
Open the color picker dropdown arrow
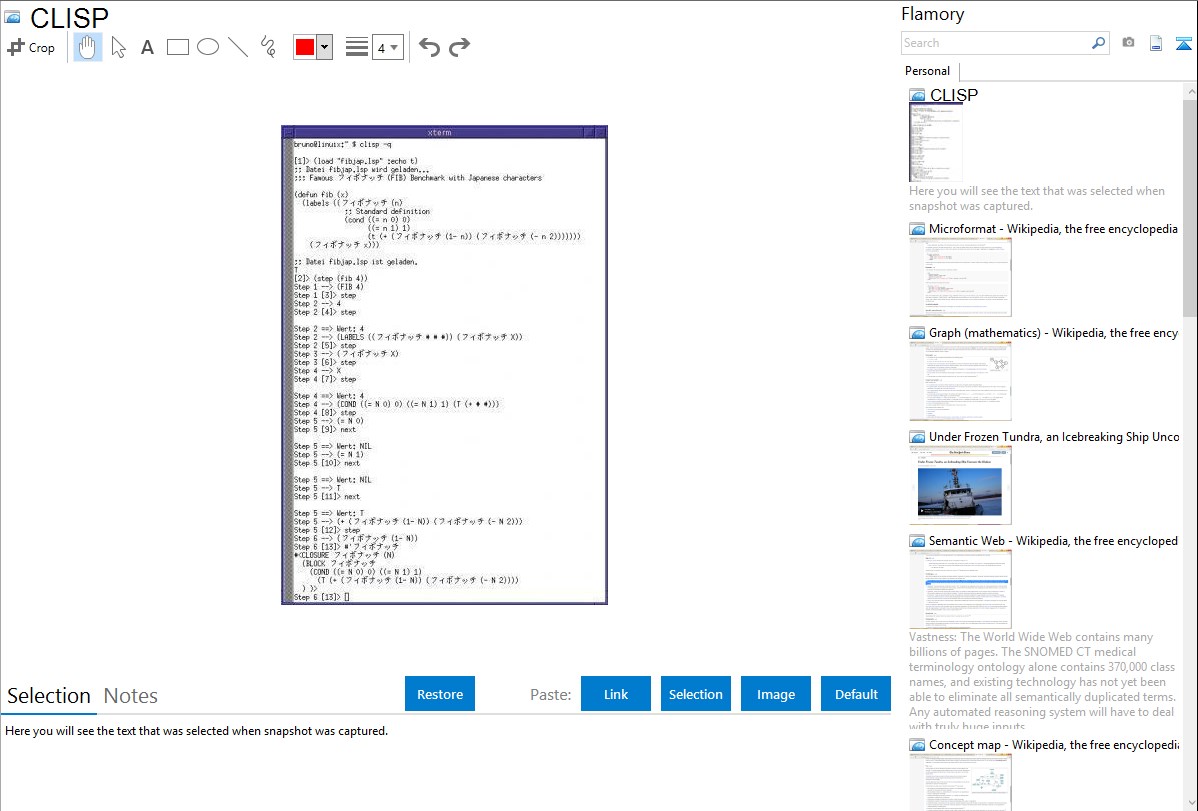[324, 47]
